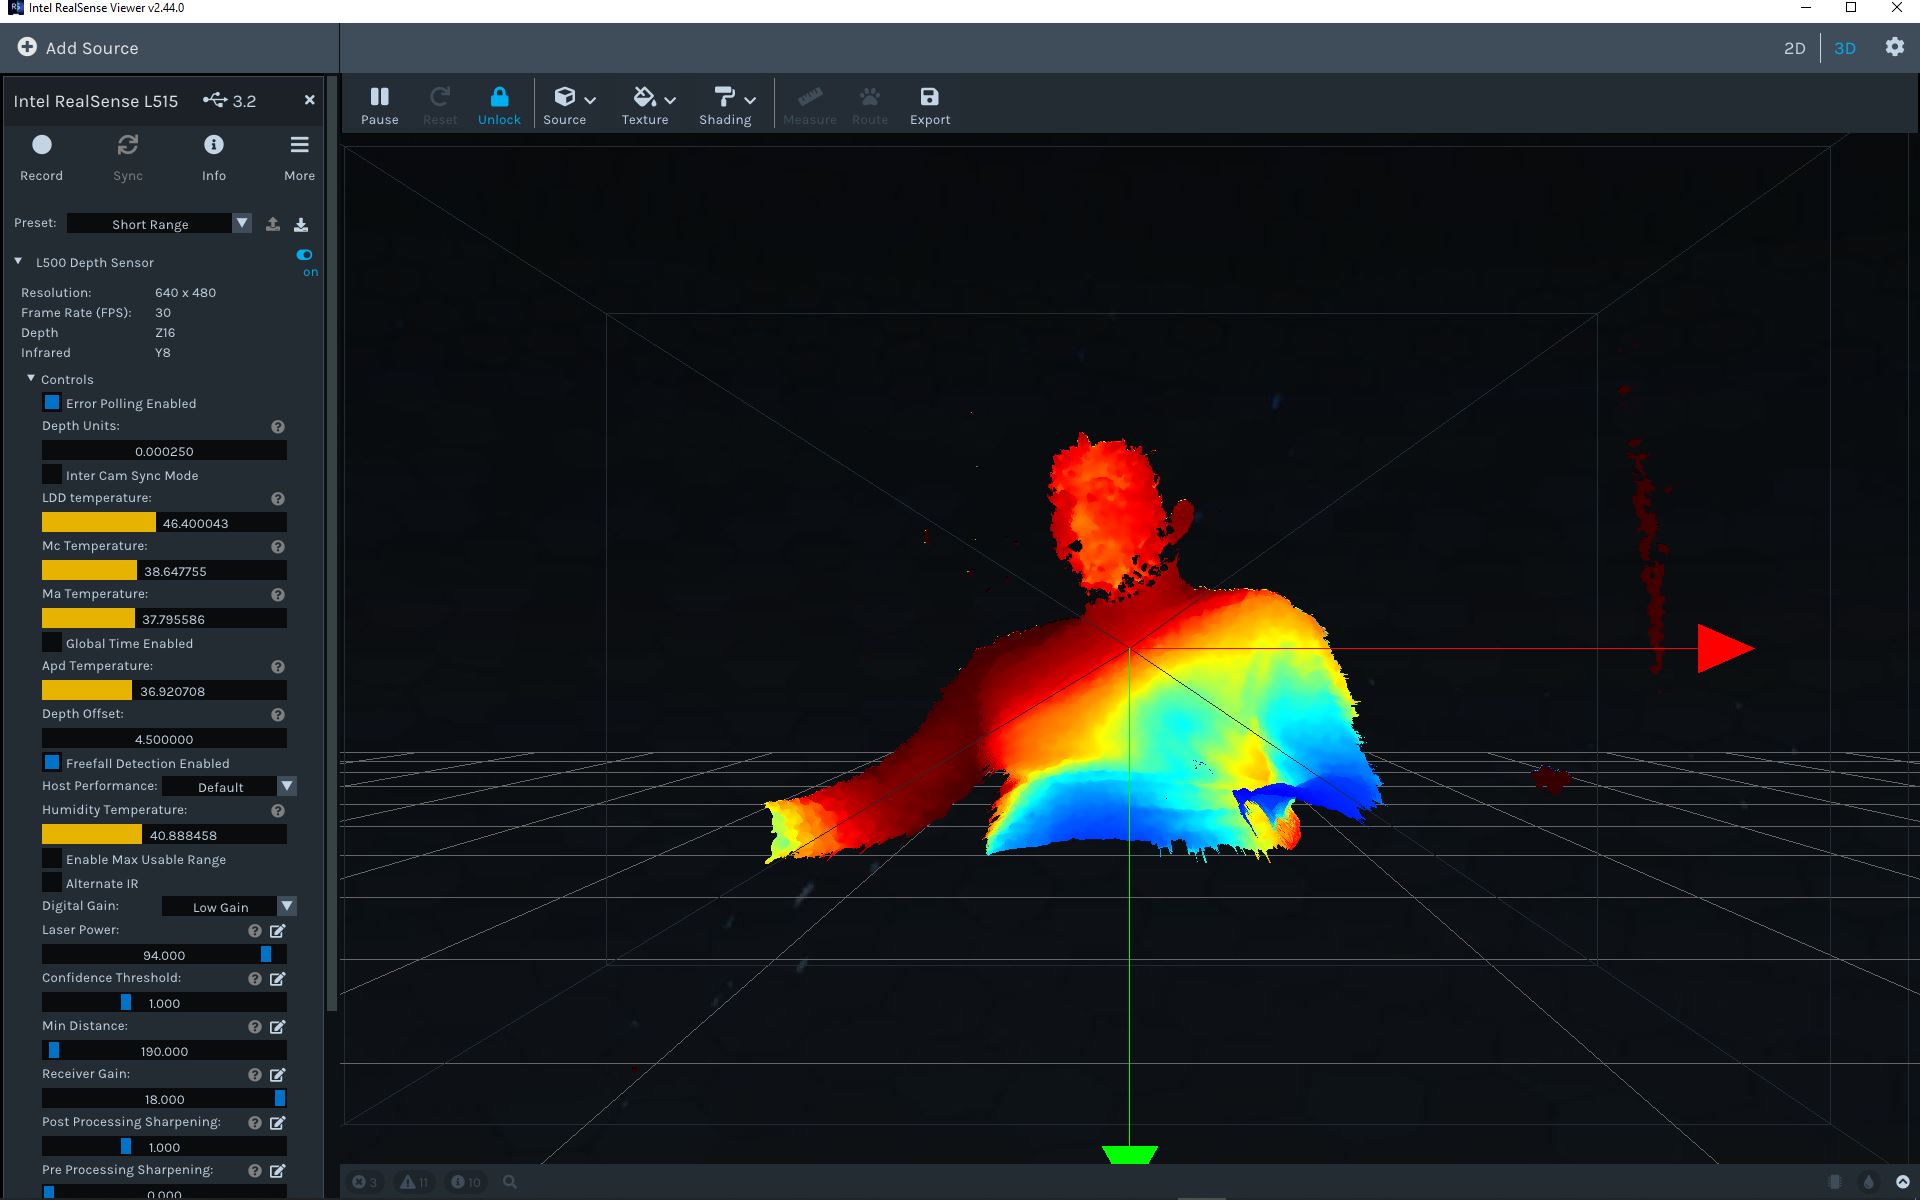This screenshot has width=1920, height=1200.
Task: Click the search magnifier in the status bar
Action: pyautogui.click(x=510, y=1181)
